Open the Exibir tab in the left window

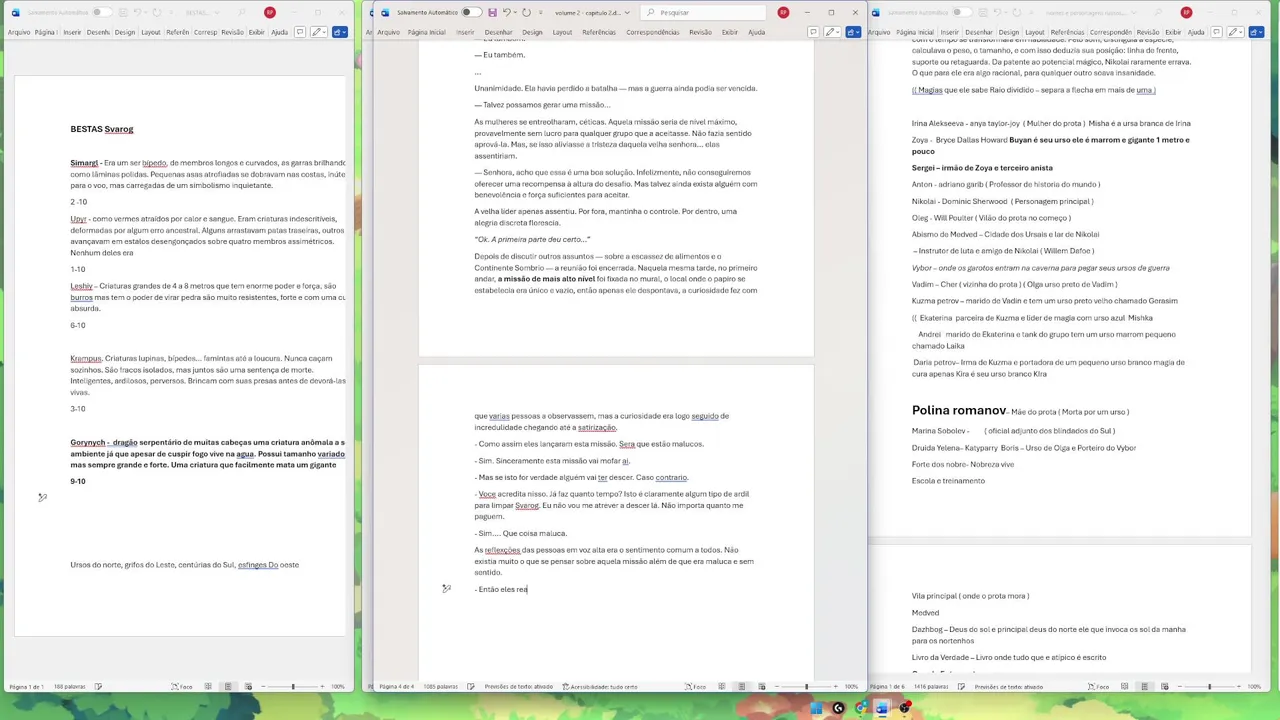pos(256,32)
